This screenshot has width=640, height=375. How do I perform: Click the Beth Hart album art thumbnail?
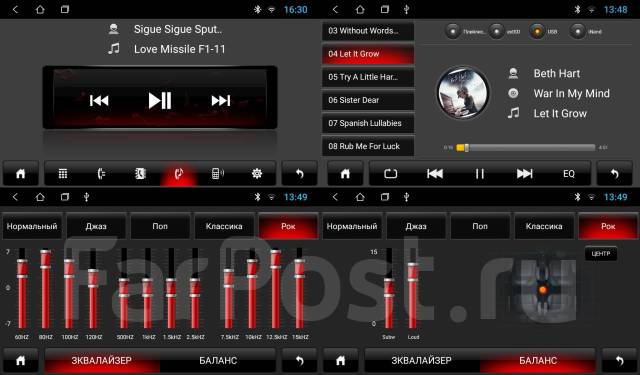click(463, 93)
